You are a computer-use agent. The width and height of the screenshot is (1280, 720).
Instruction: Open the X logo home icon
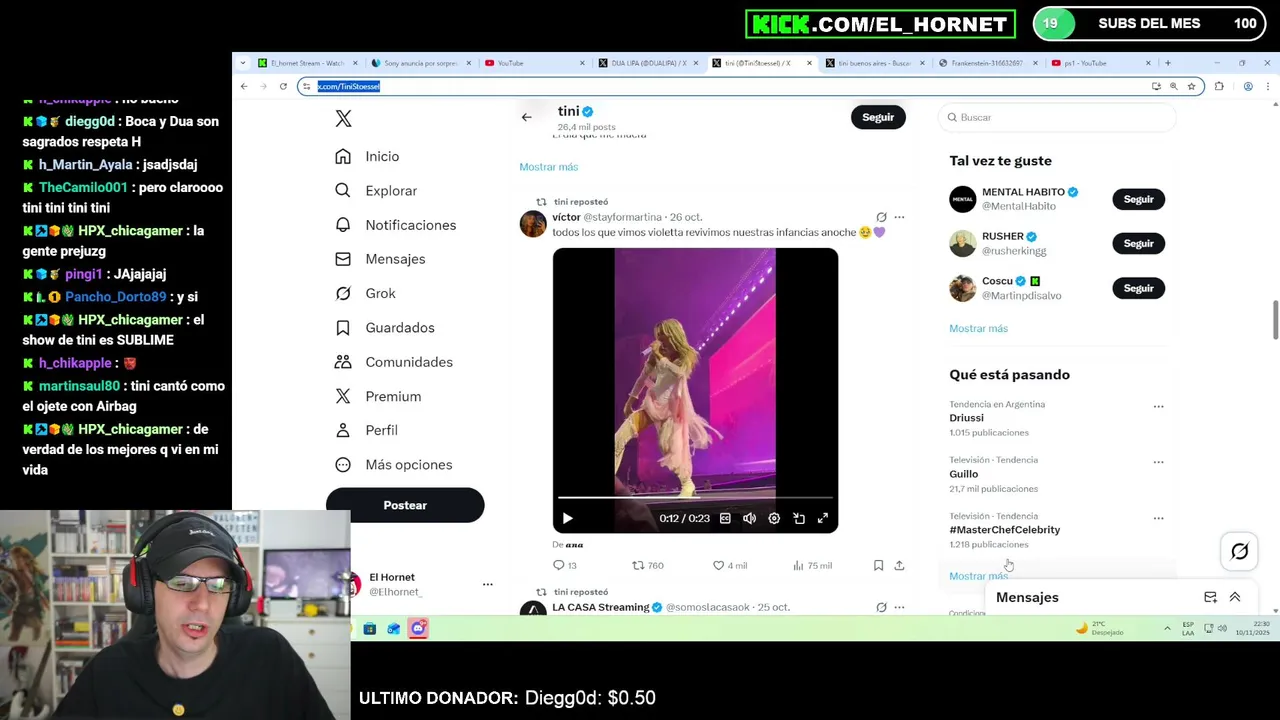click(343, 118)
